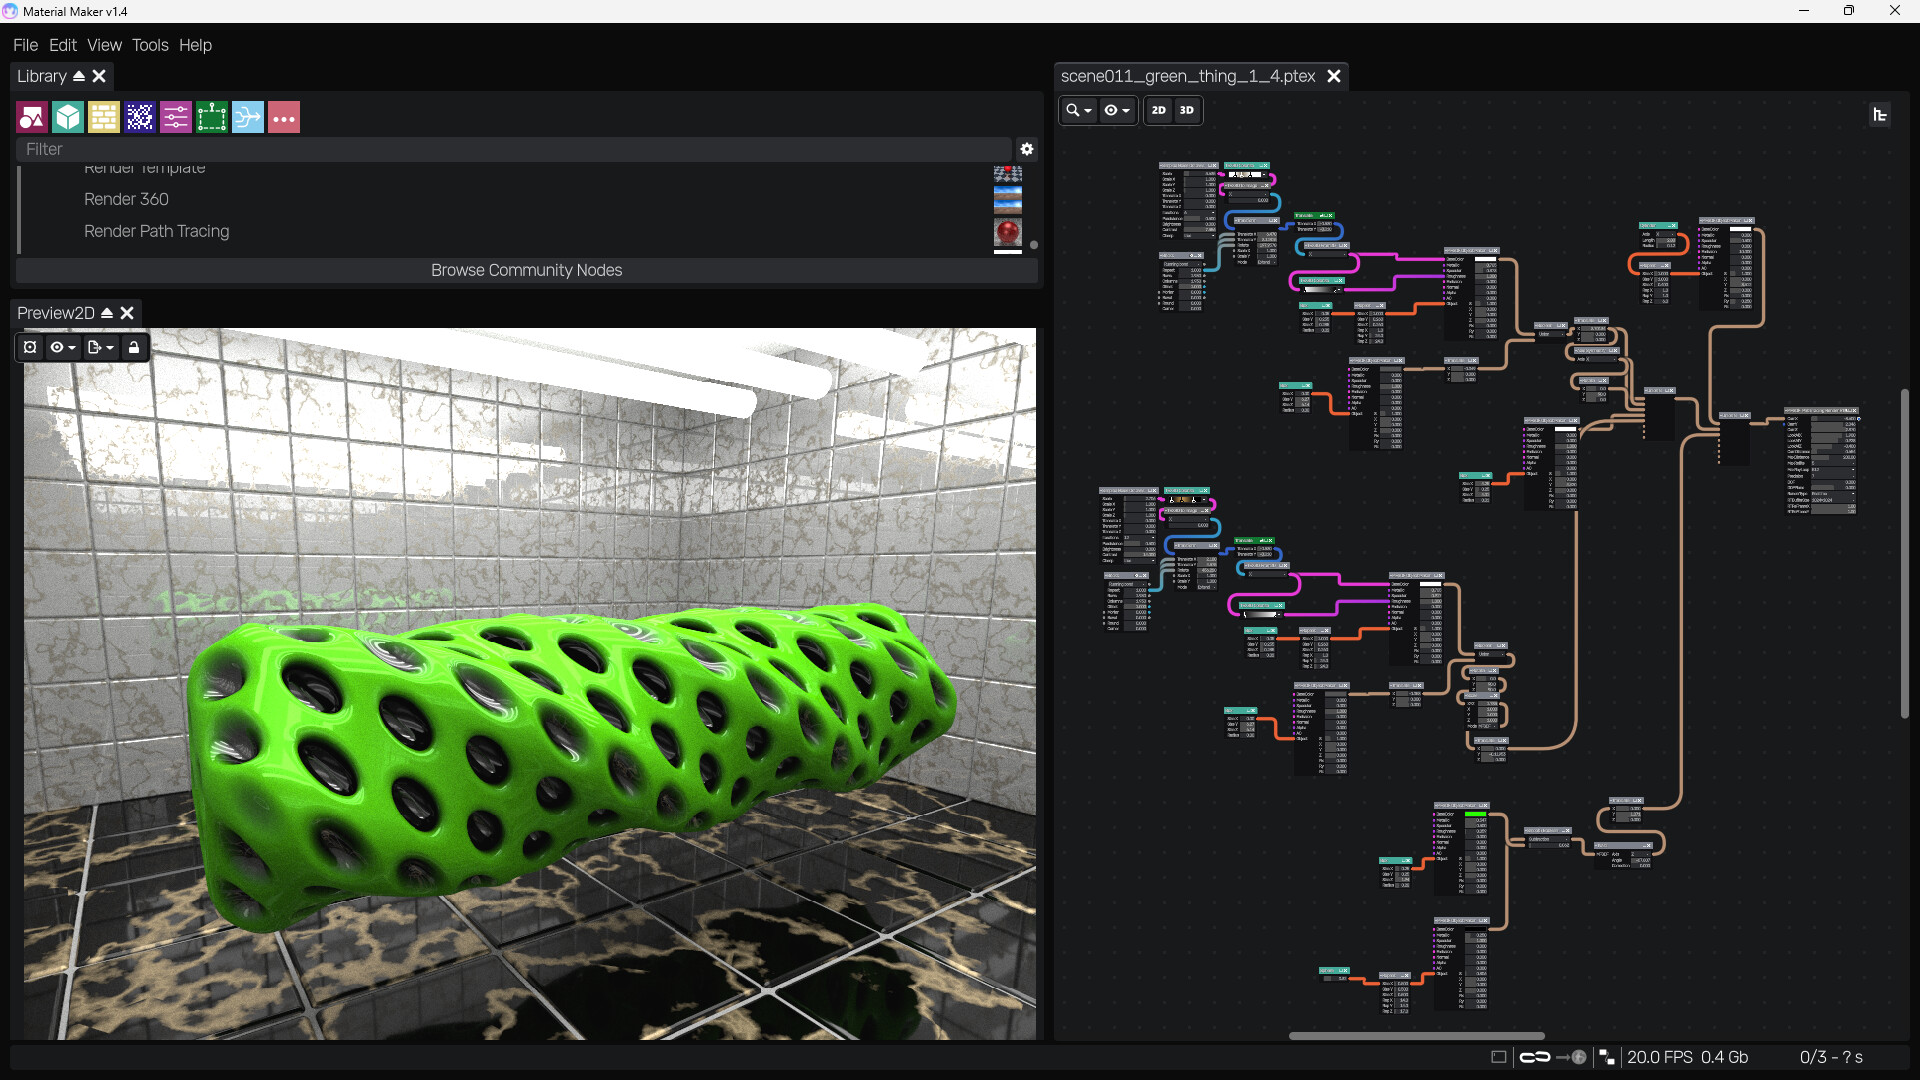Open the view eye dropdown in Preview2D

tap(61, 347)
